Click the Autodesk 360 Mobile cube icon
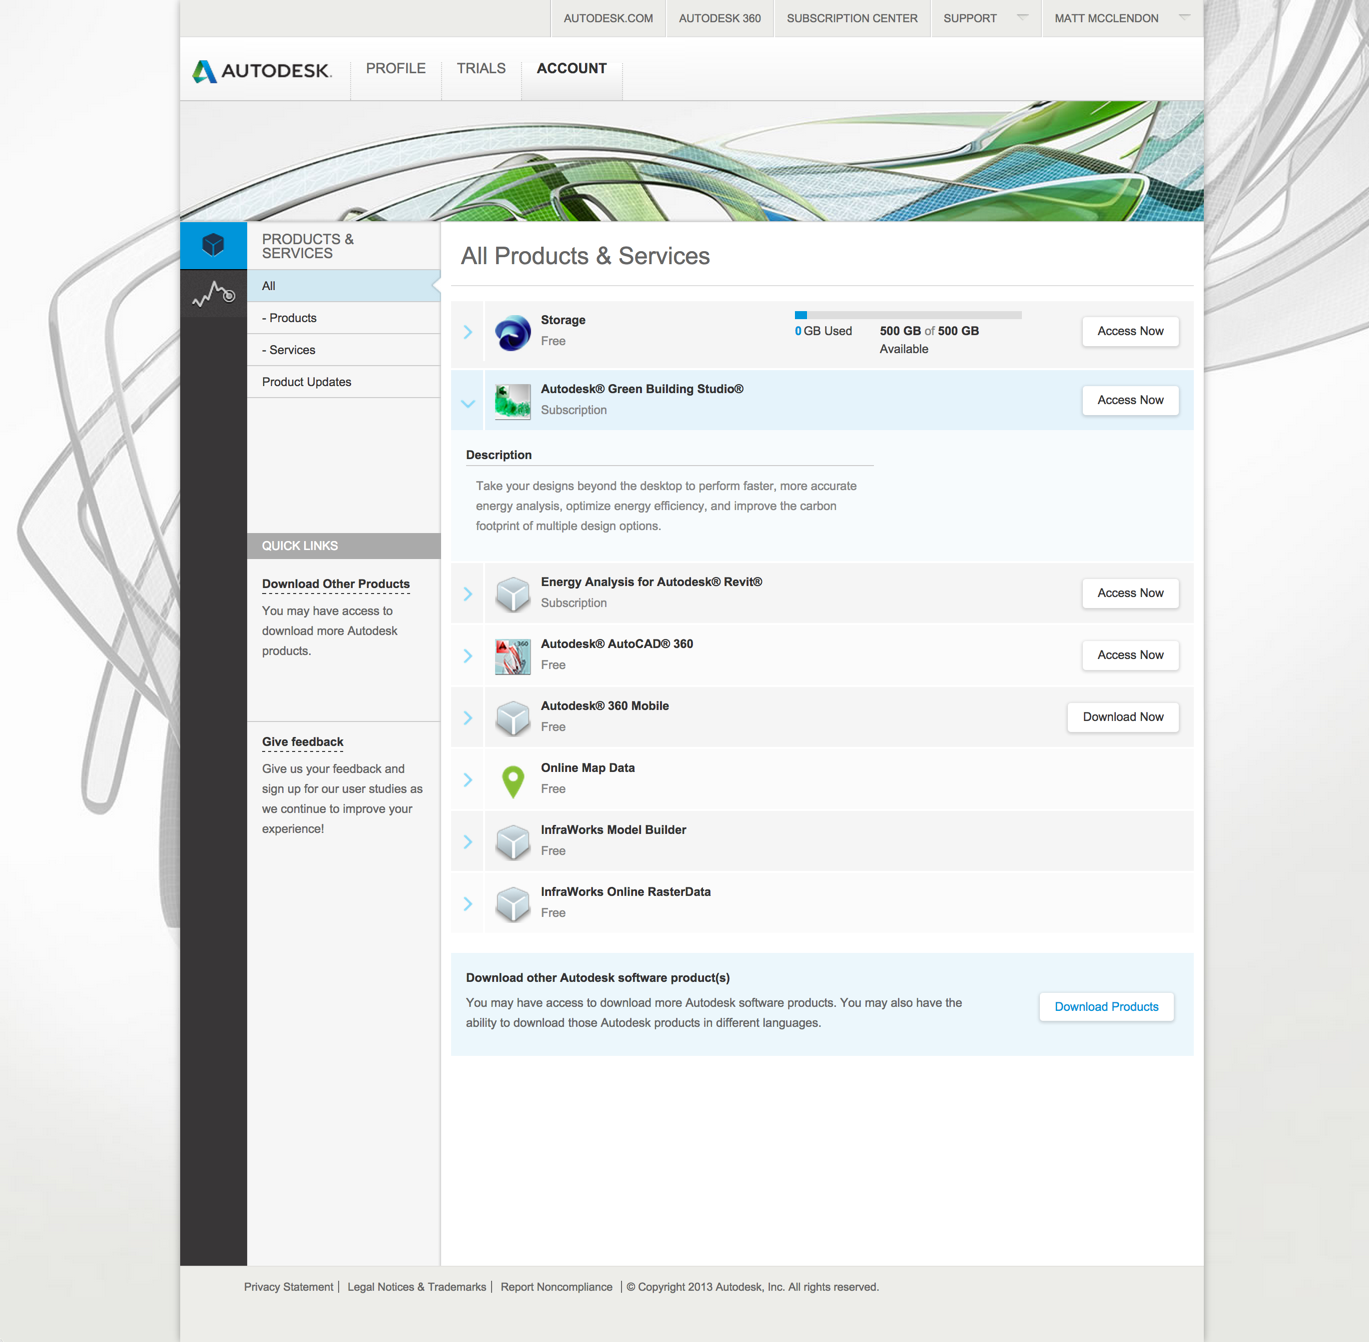1369x1342 pixels. [513, 718]
